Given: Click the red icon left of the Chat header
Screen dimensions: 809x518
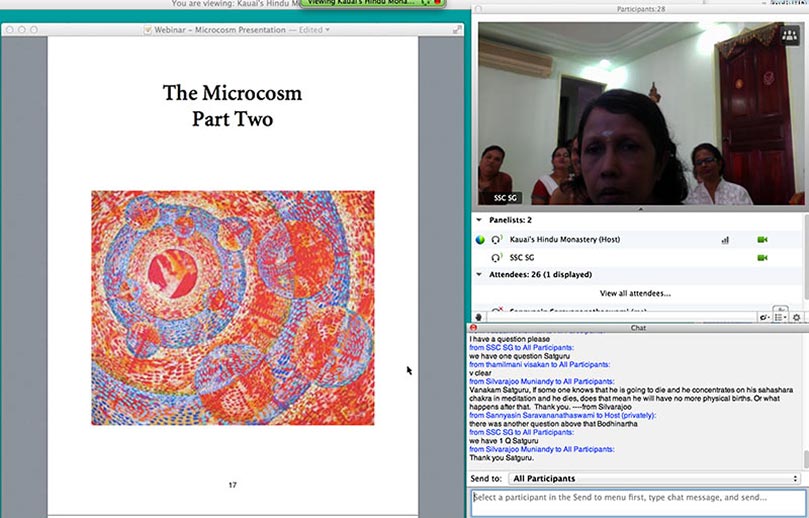Looking at the screenshot, I should 473,327.
